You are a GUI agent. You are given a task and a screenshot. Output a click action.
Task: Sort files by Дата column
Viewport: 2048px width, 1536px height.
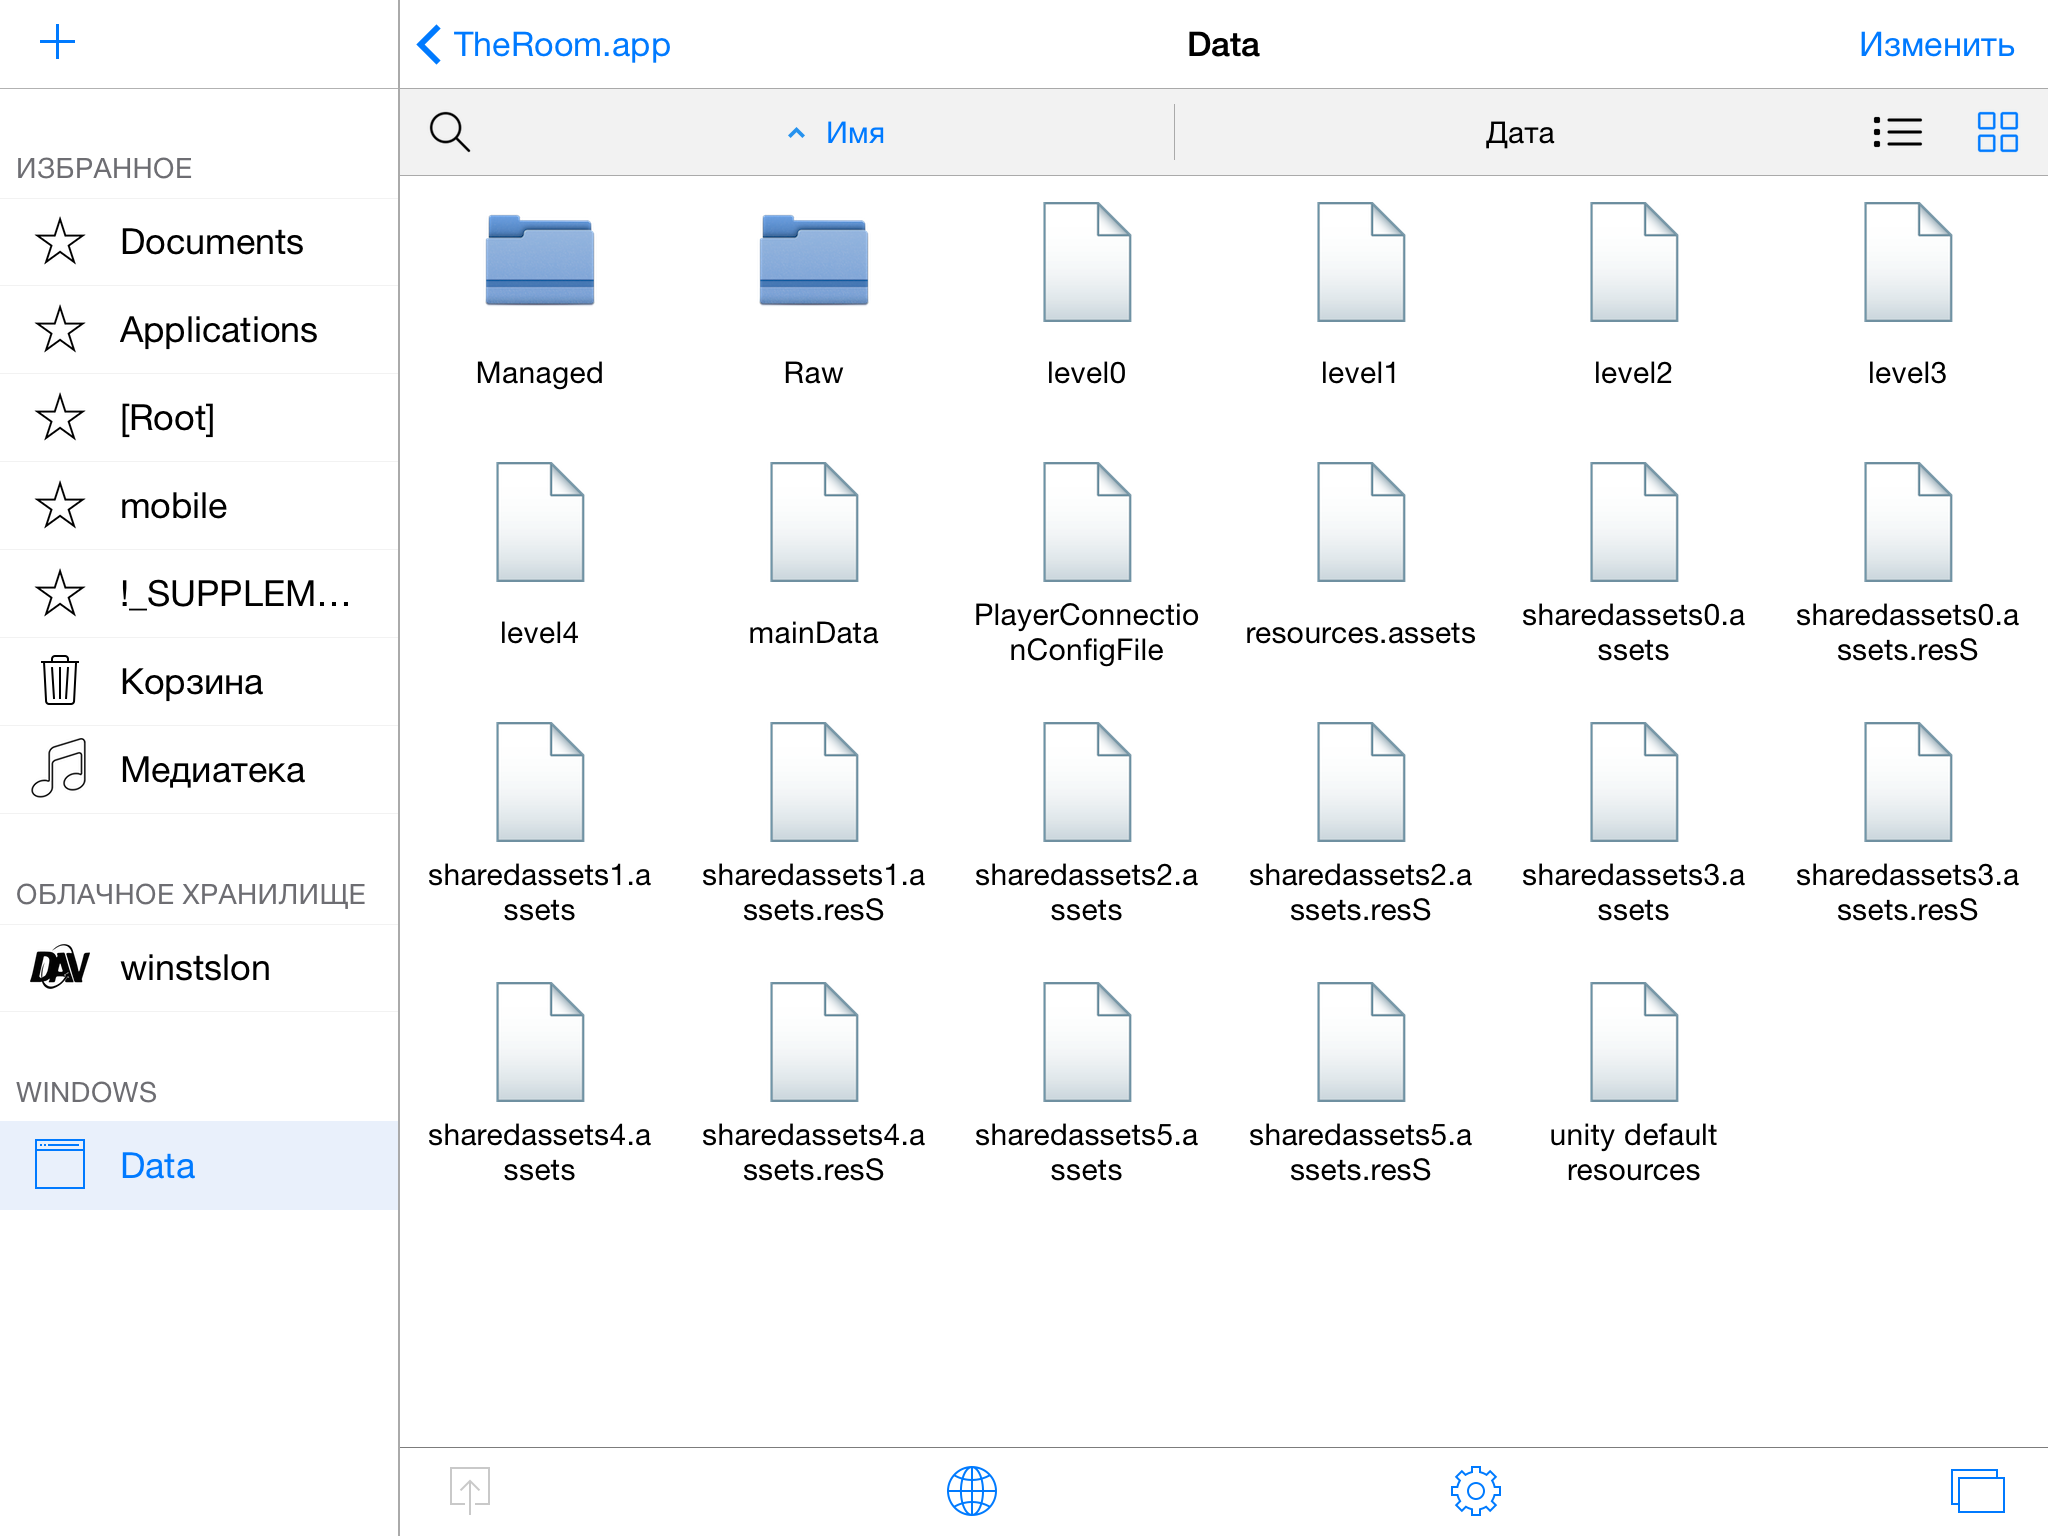pyautogui.click(x=1518, y=132)
